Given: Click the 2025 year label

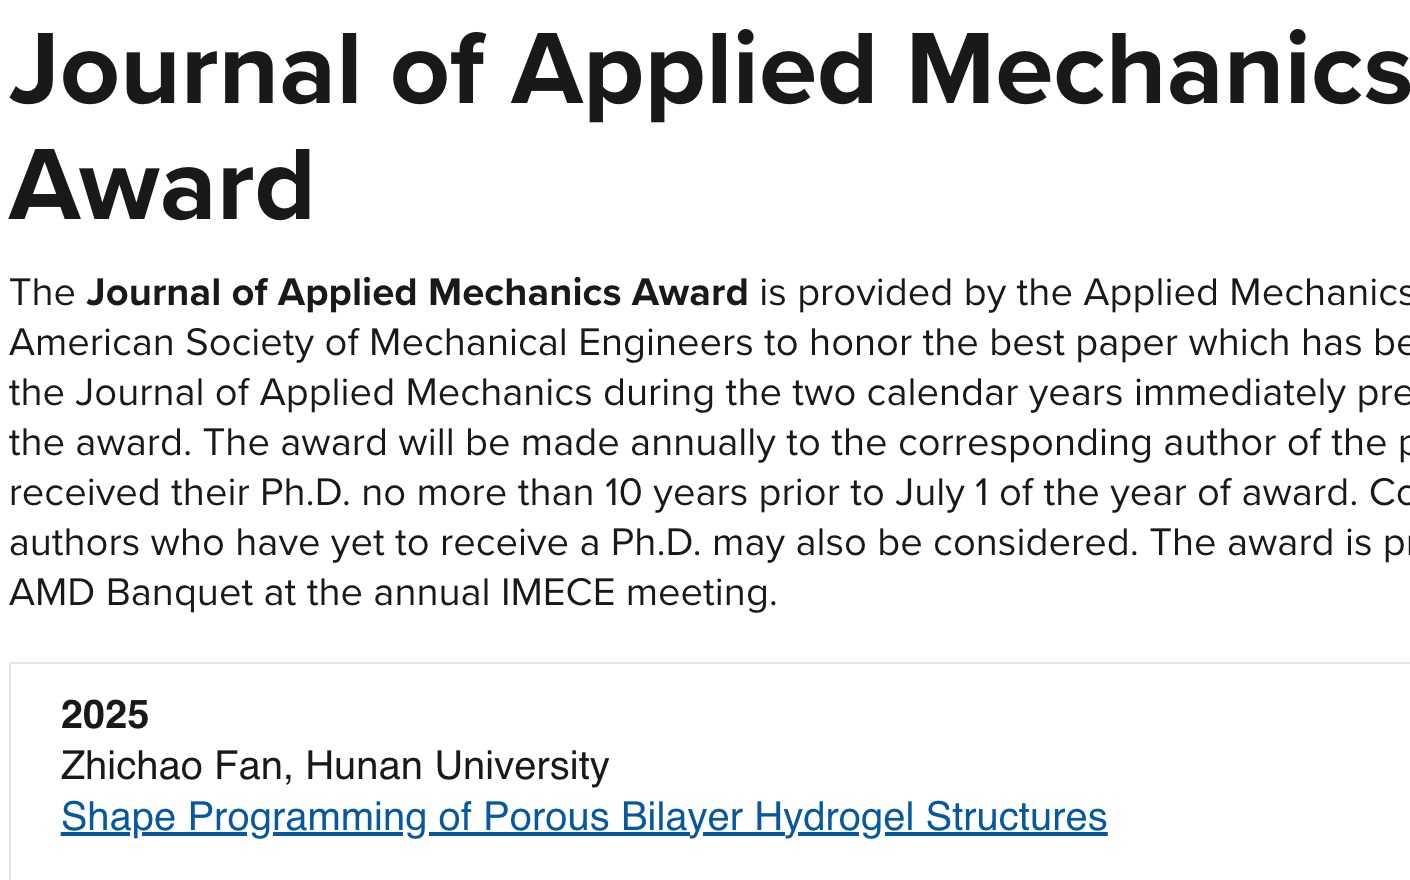Looking at the screenshot, I should 104,715.
